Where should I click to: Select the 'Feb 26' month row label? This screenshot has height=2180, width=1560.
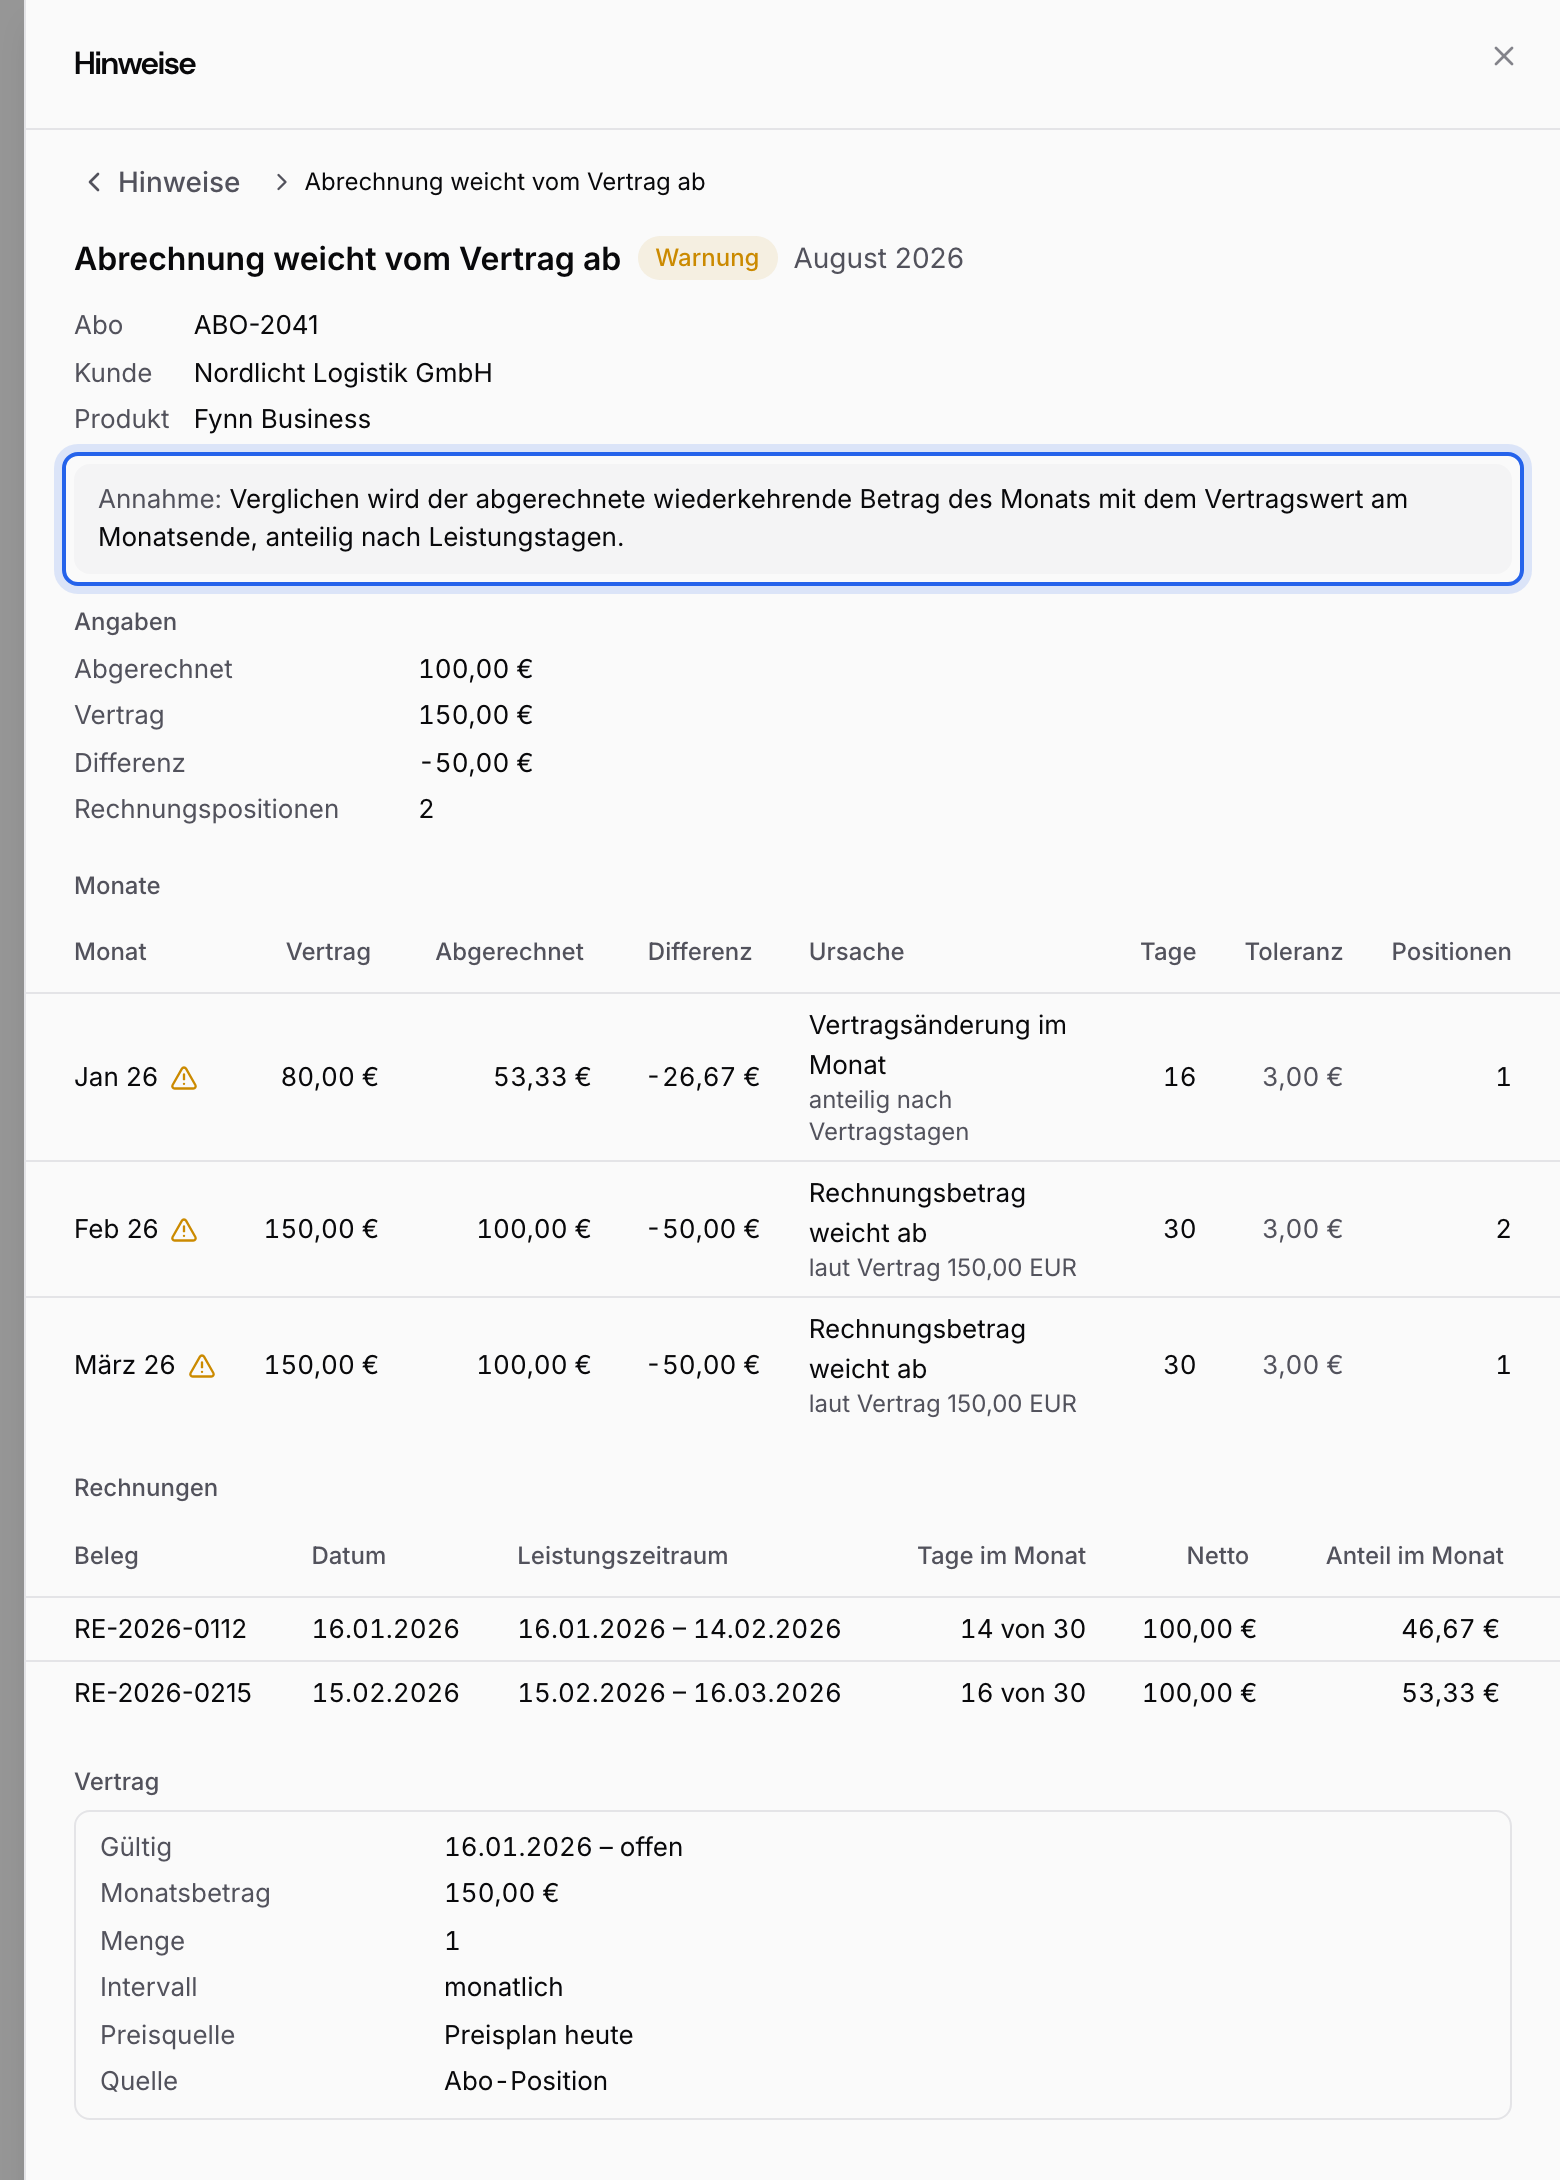pyautogui.click(x=116, y=1229)
